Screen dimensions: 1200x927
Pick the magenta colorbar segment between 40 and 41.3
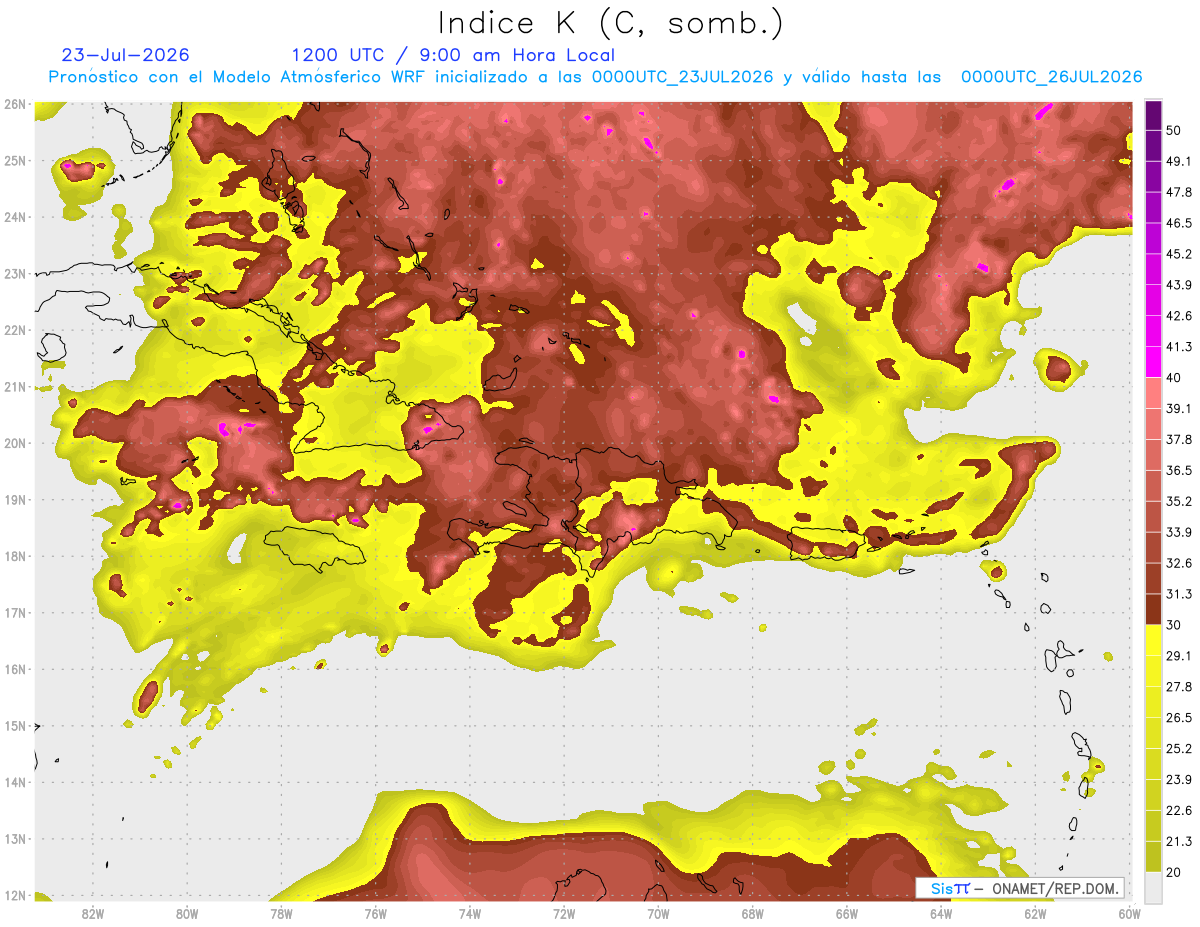(1153, 362)
